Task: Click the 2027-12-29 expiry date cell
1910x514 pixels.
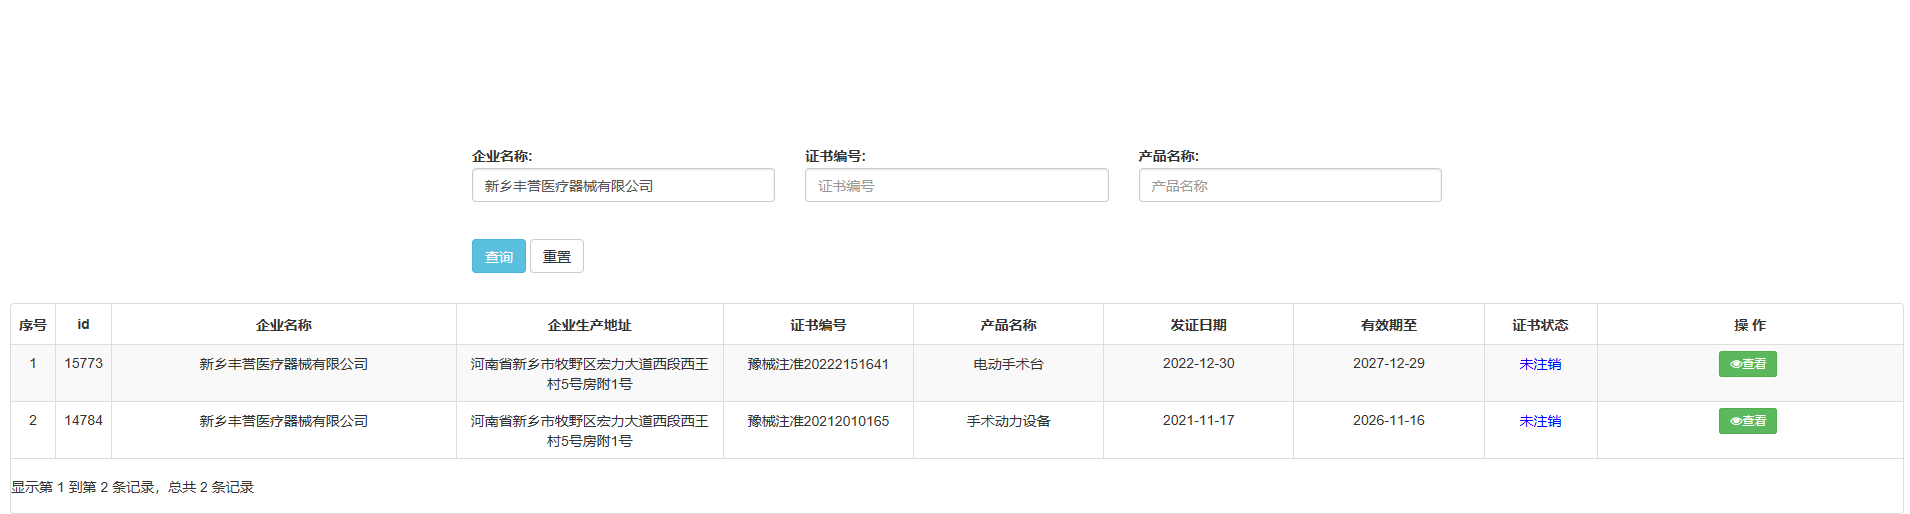Action: (x=1388, y=364)
